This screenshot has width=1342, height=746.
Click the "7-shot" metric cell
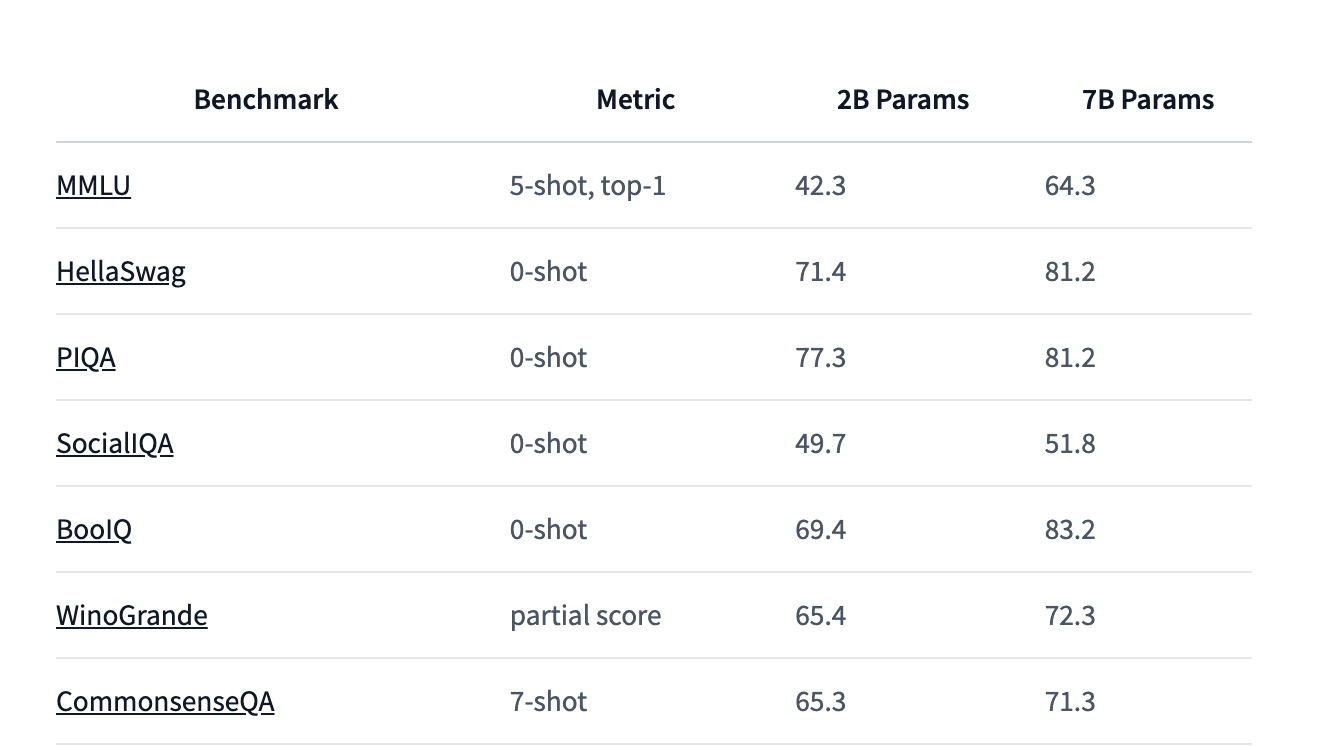click(548, 702)
